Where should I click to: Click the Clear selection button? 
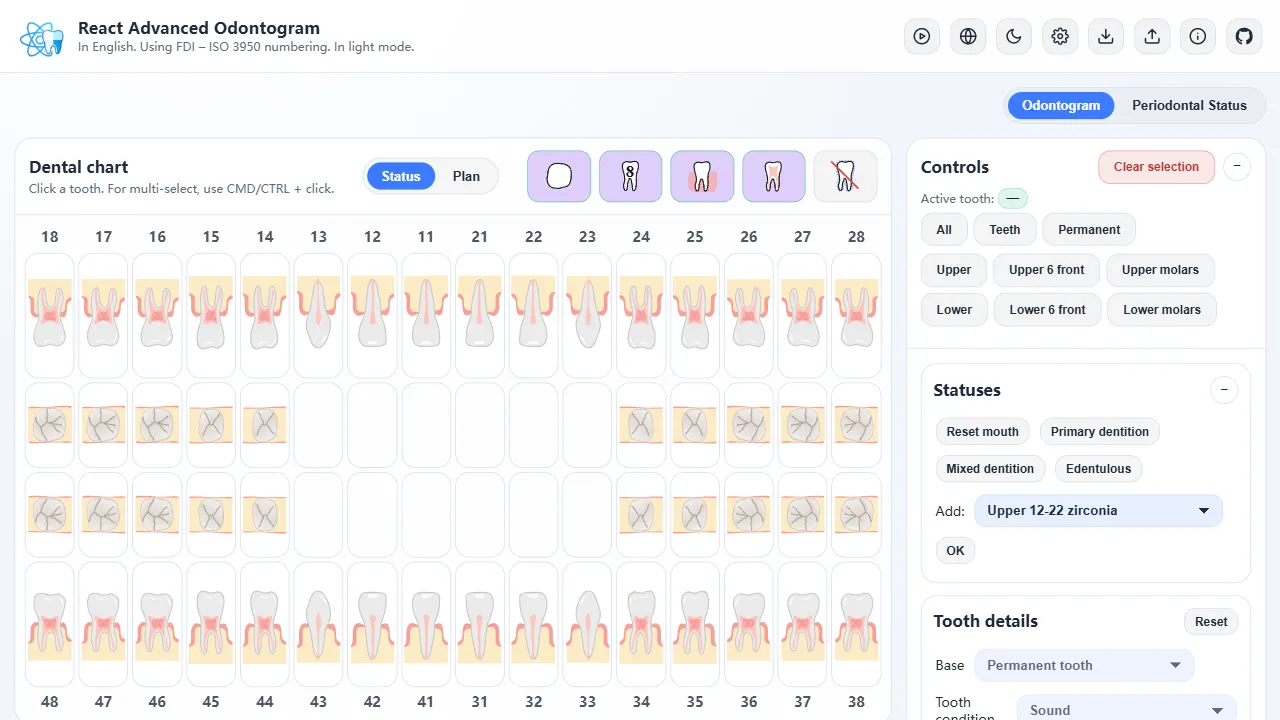pos(1156,167)
